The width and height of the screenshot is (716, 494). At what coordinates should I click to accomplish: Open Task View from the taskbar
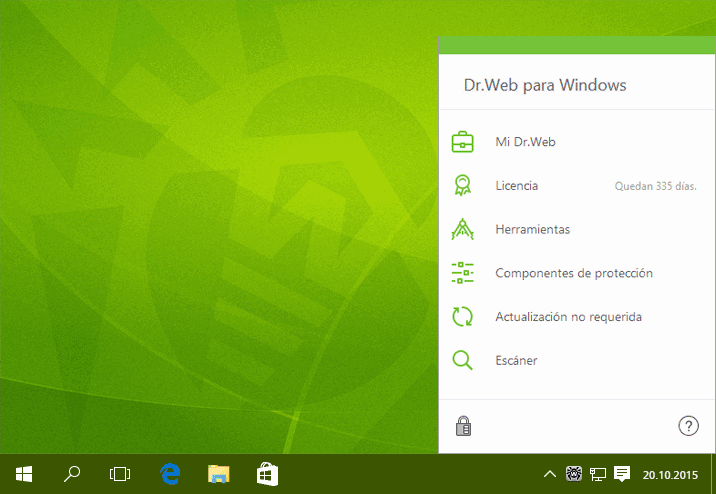(120, 474)
